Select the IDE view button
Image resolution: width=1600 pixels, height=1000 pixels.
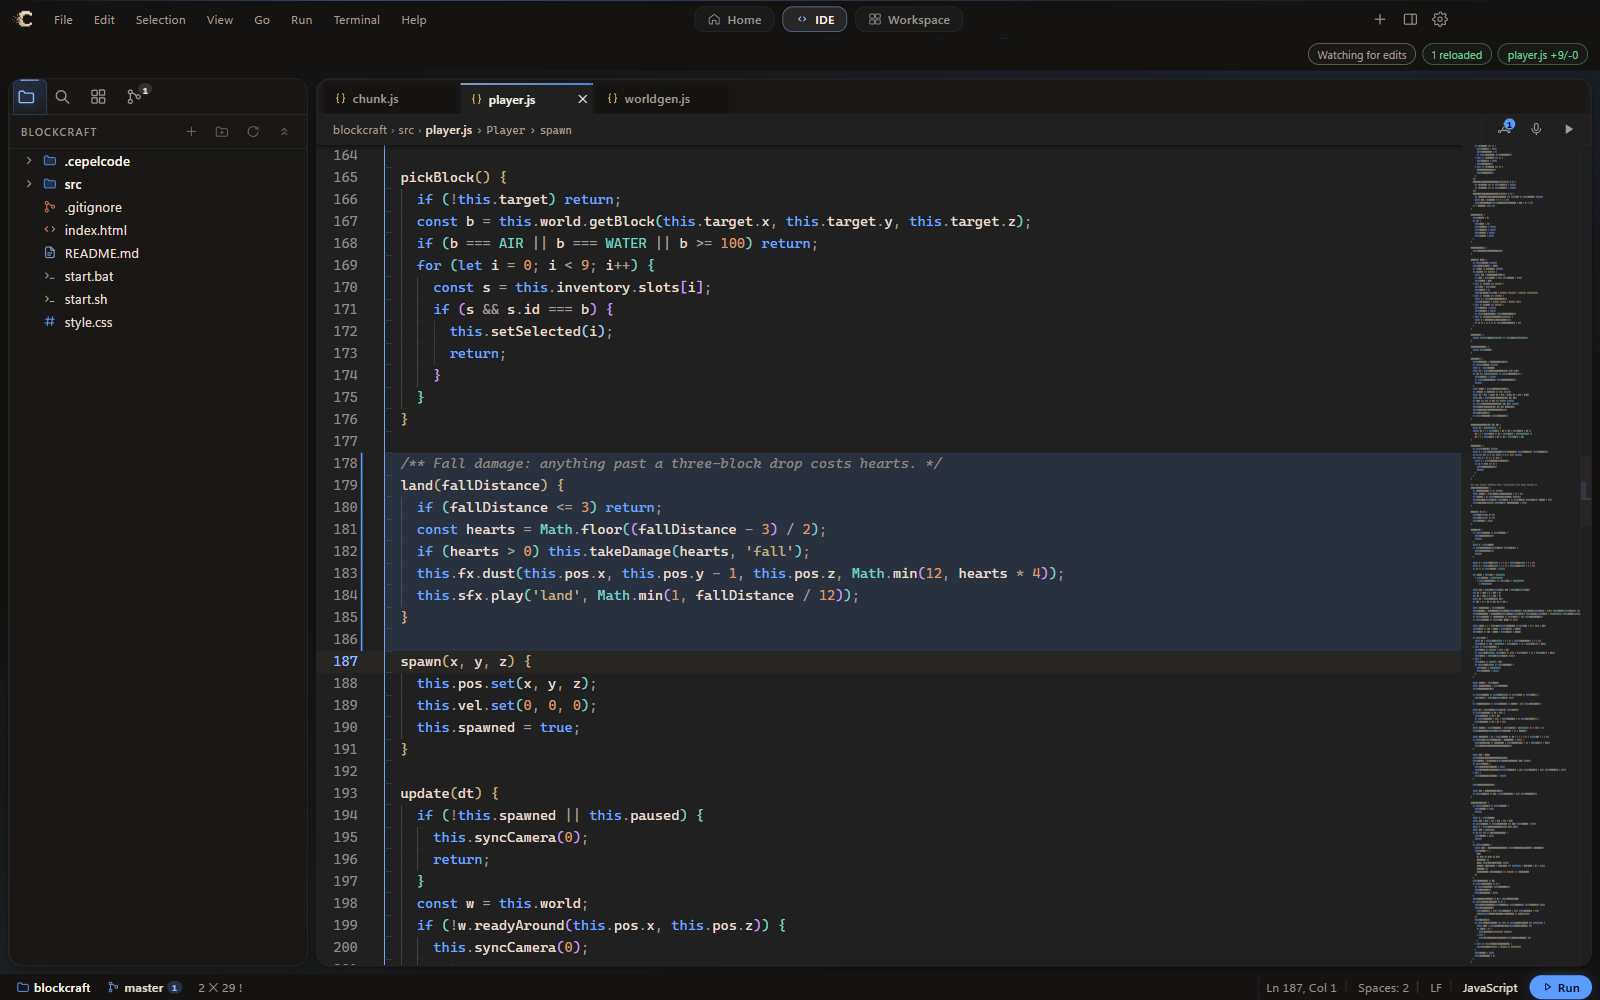[x=814, y=19]
